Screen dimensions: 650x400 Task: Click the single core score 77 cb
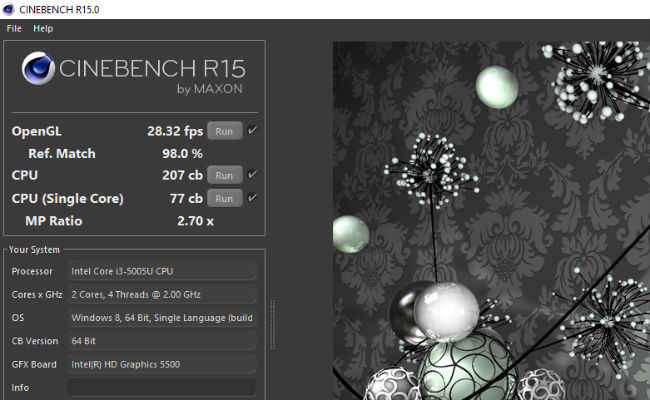coord(186,199)
